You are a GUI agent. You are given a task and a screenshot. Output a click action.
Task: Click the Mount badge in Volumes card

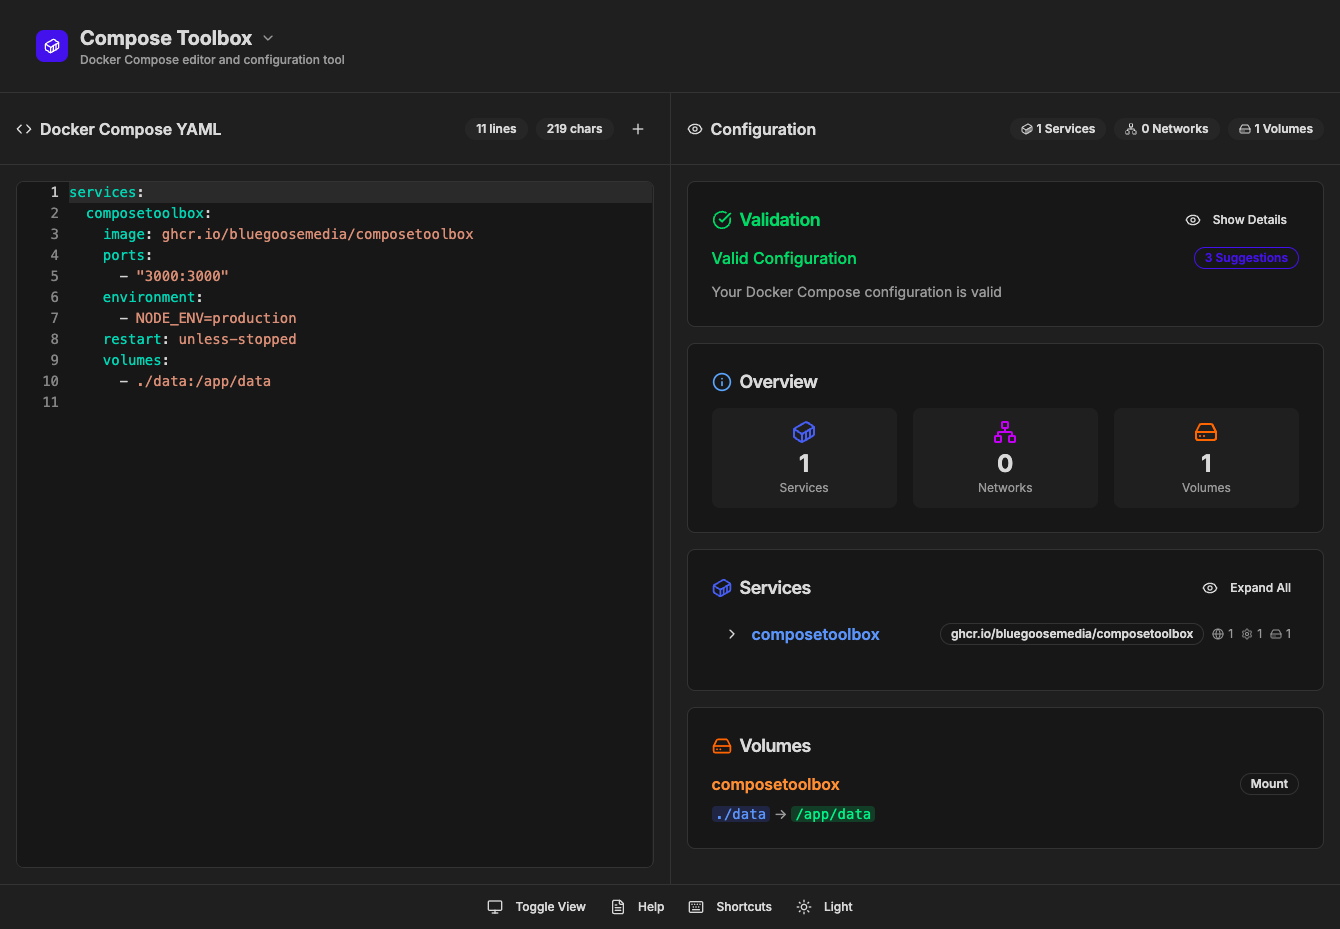coord(1269,784)
